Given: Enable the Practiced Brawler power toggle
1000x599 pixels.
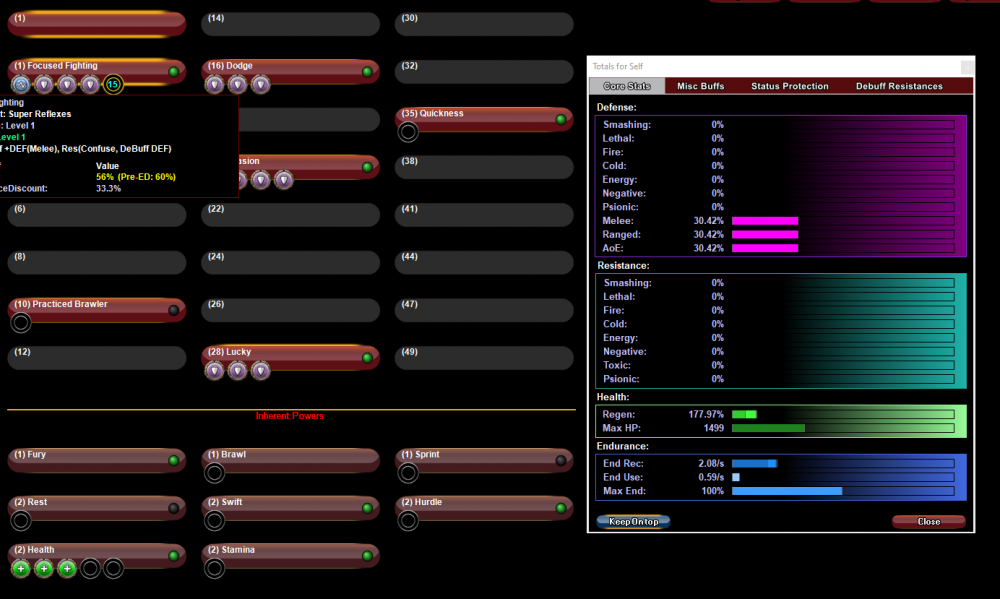Looking at the screenshot, I should pos(173,310).
